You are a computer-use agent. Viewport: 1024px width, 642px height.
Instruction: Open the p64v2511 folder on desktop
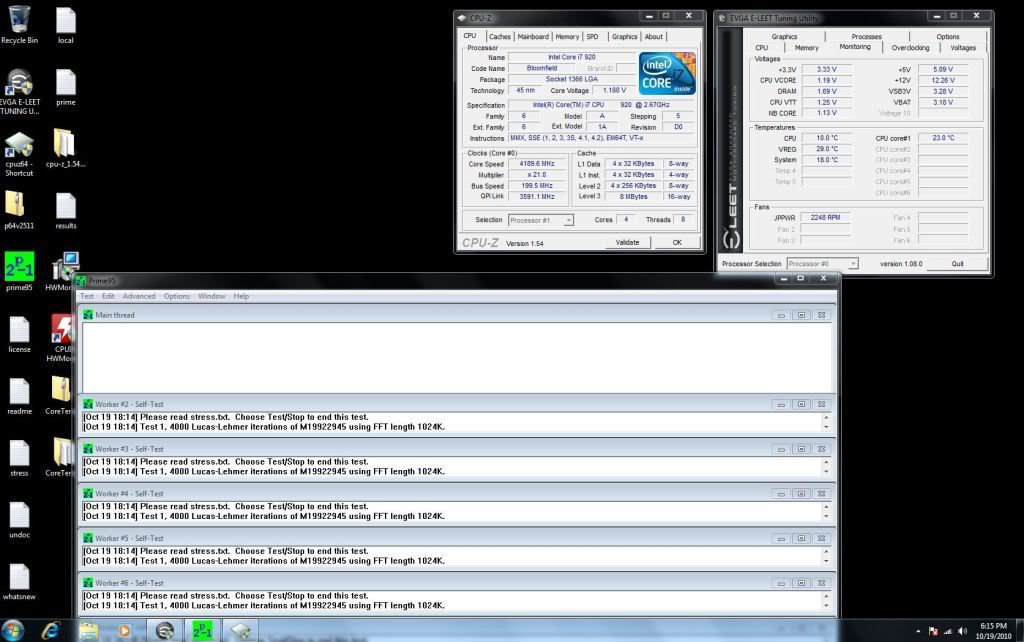point(17,205)
